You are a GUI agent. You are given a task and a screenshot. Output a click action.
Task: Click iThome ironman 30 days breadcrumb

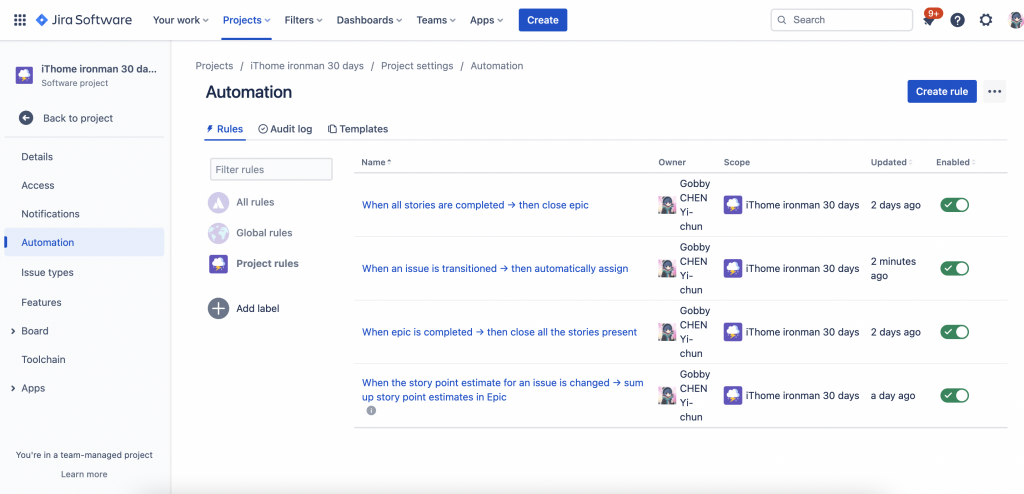point(307,66)
